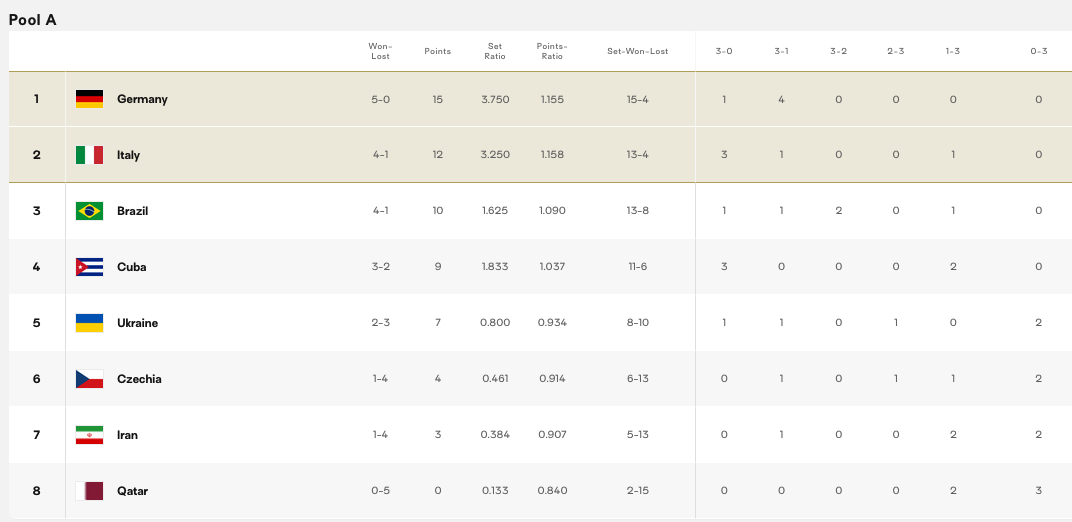Select Qatar's rank number 8
The image size is (1072, 522).
click(37, 491)
